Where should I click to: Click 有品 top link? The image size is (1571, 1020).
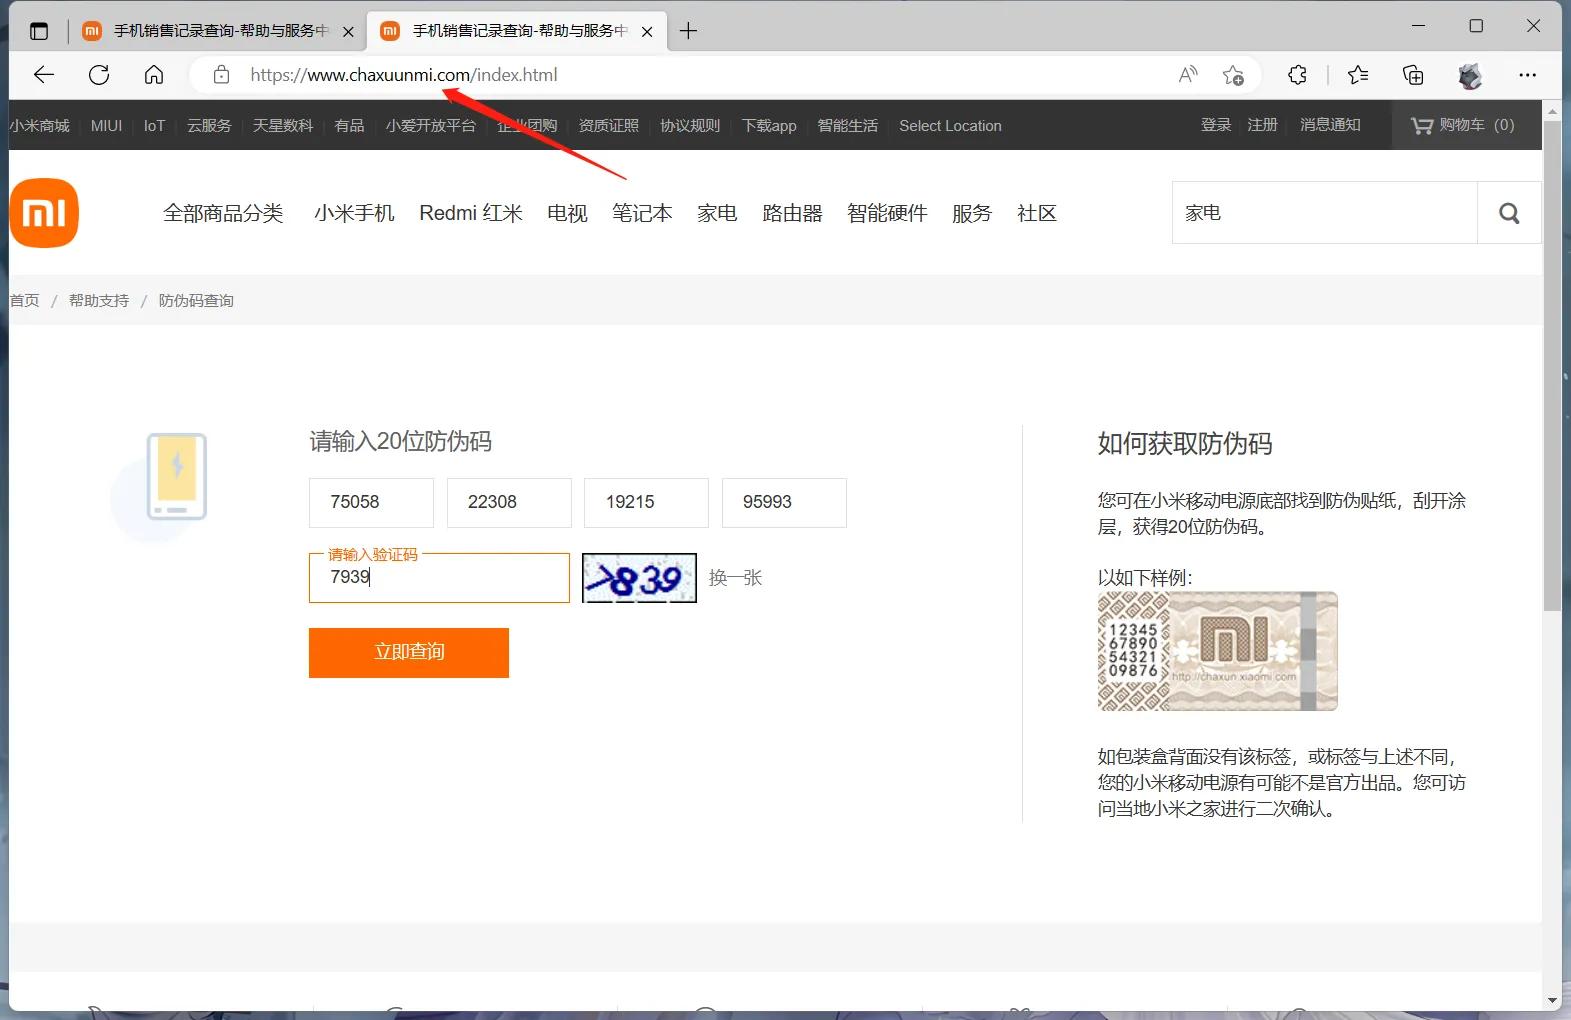click(x=349, y=126)
